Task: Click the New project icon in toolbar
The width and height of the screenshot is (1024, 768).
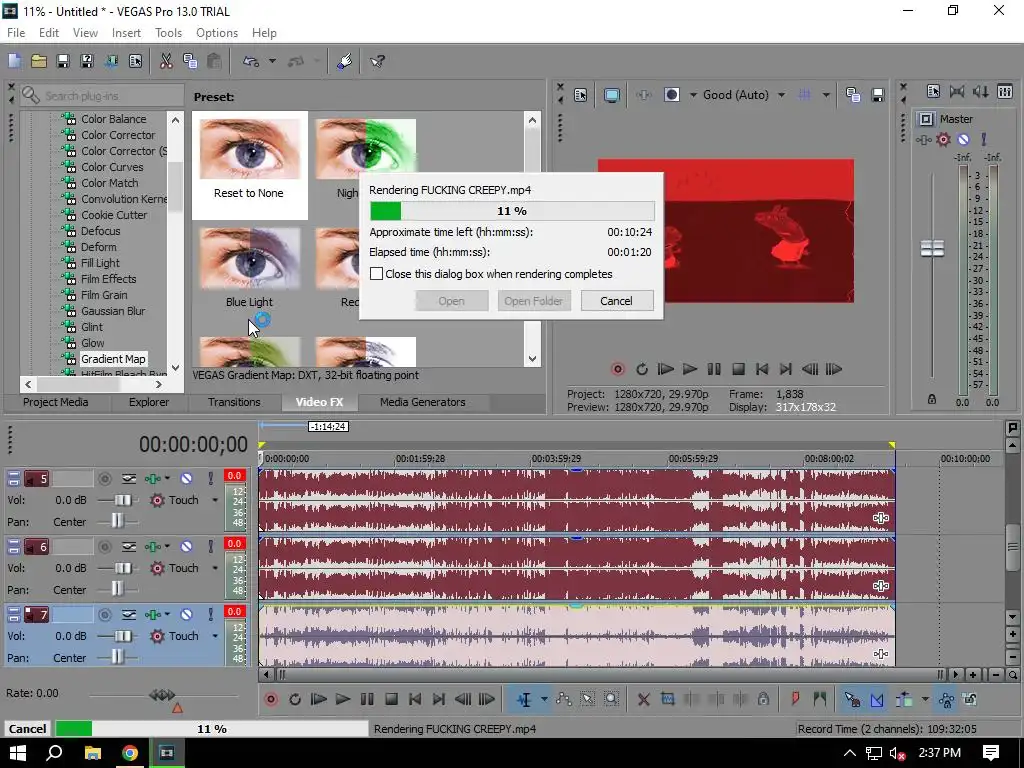Action: (14, 61)
